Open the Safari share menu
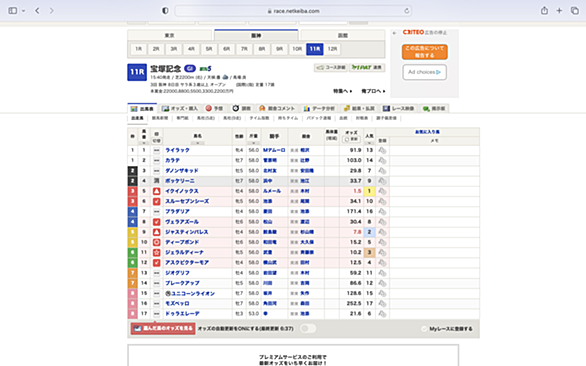The image size is (586, 366). tap(544, 11)
